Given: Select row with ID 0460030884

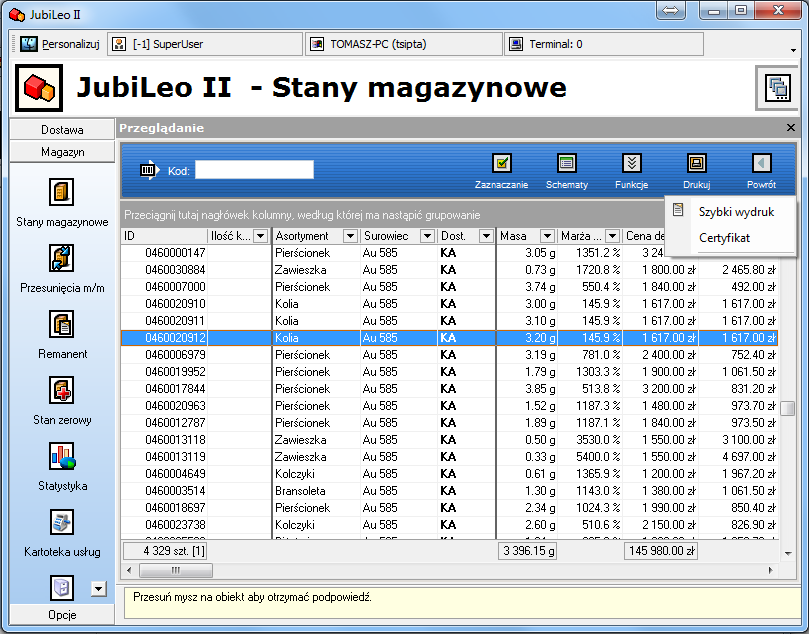Looking at the screenshot, I should tap(449, 270).
